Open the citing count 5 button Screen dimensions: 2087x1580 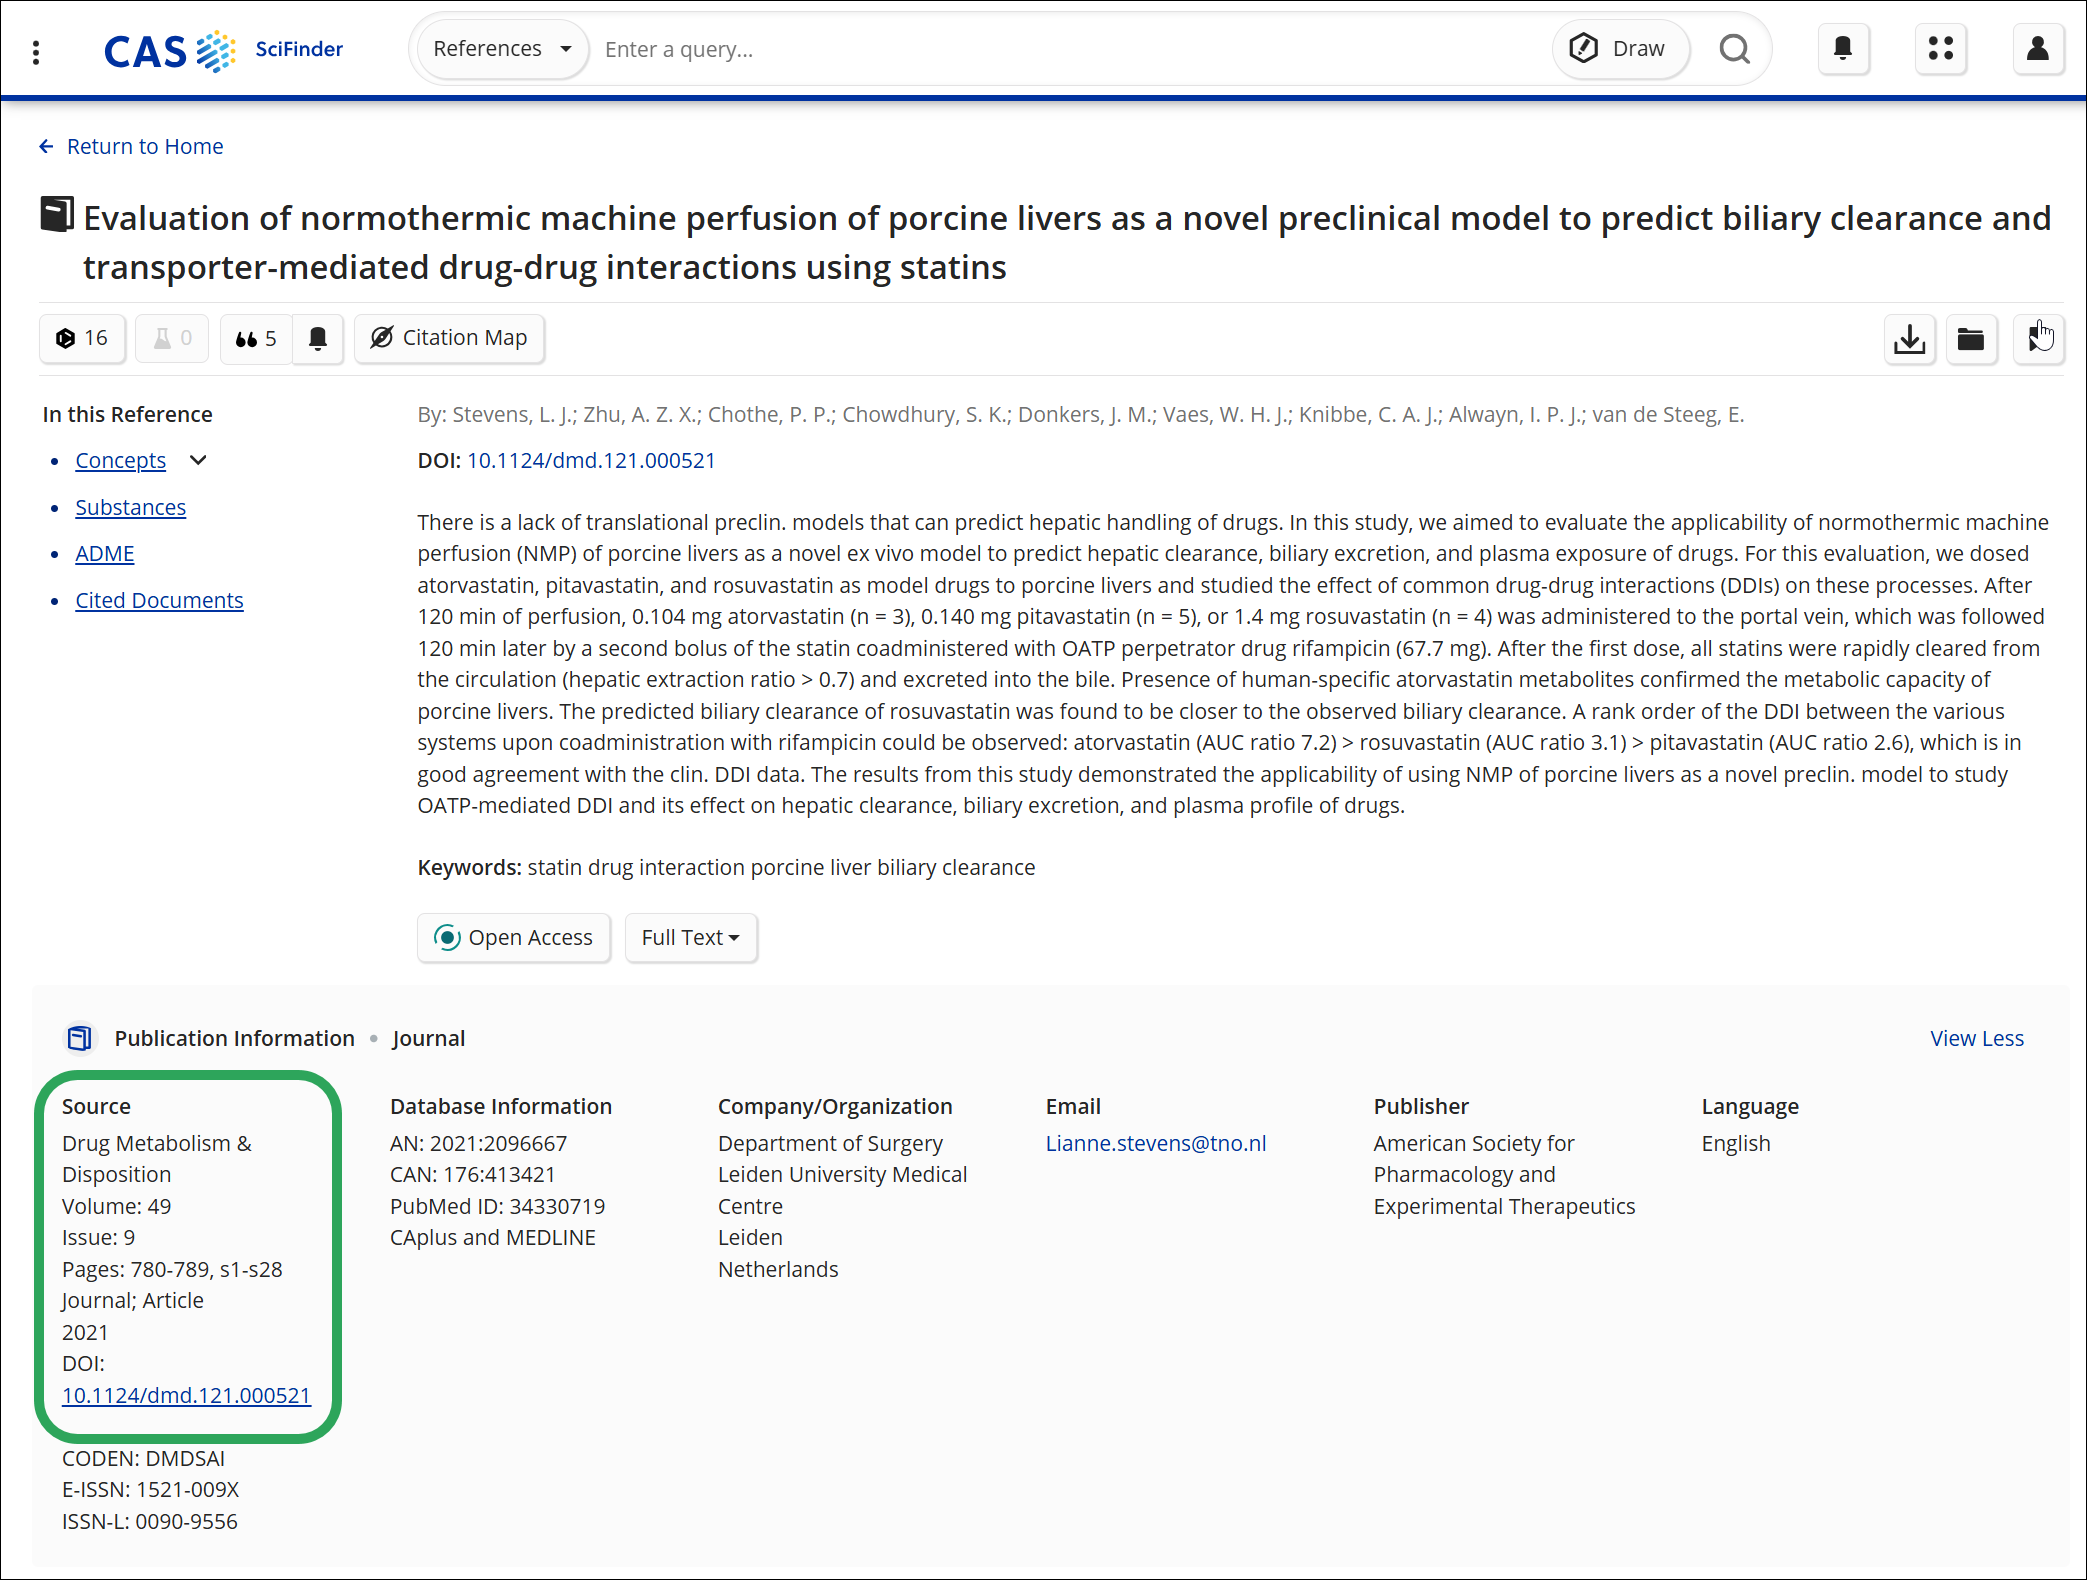coord(256,339)
